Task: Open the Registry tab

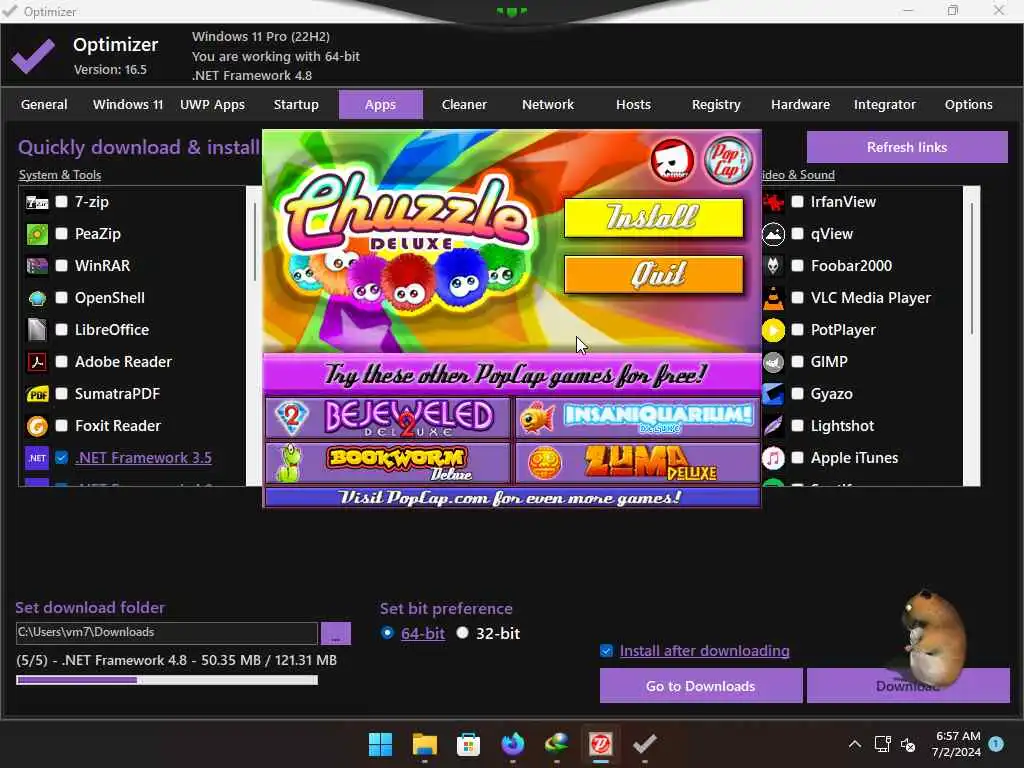Action: [x=716, y=104]
